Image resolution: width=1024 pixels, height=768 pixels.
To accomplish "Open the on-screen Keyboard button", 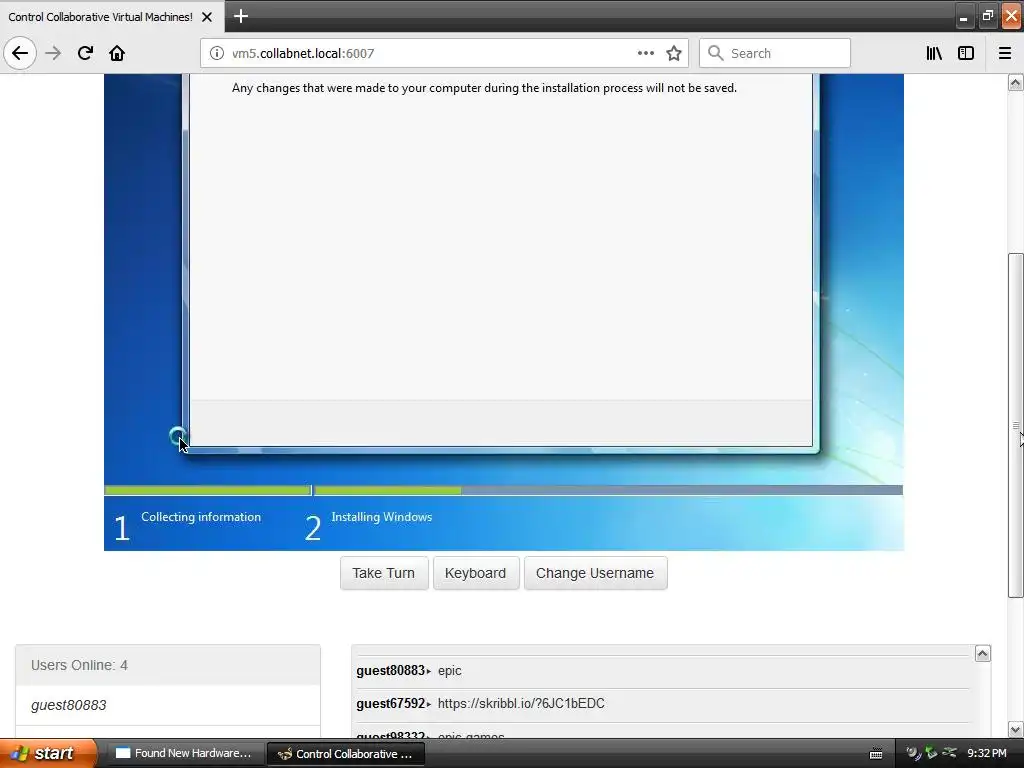I will (475, 573).
